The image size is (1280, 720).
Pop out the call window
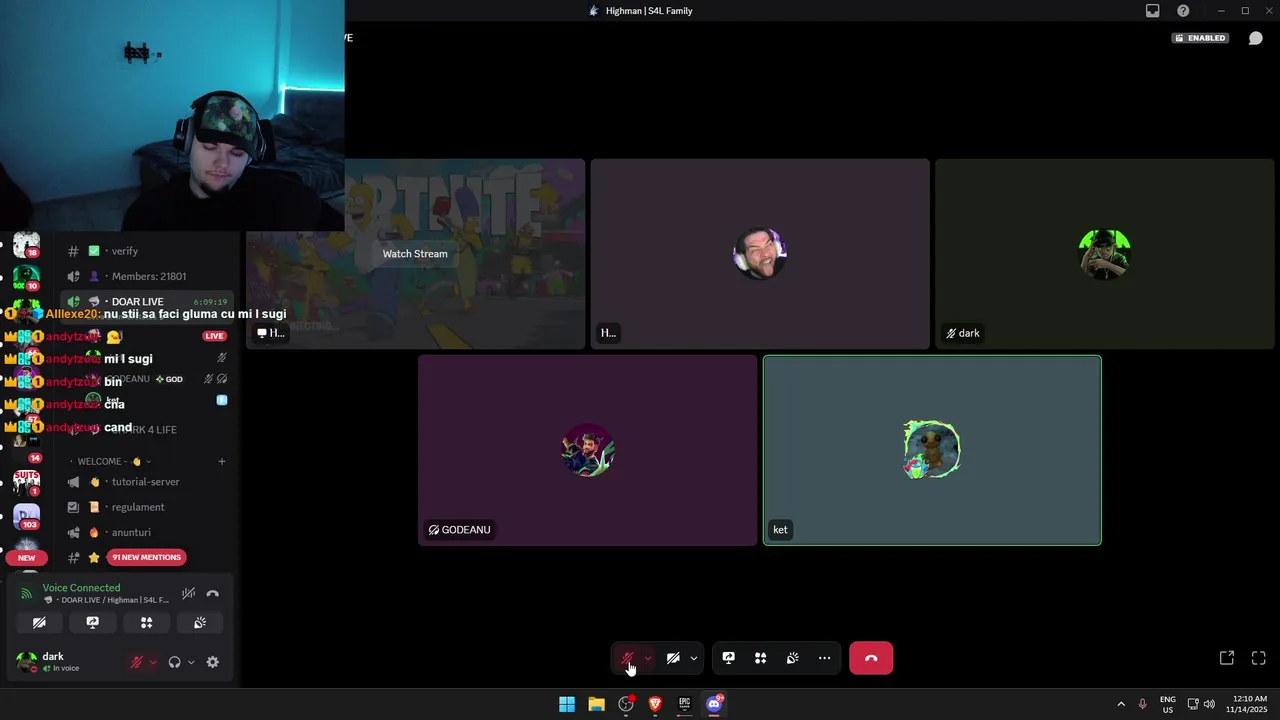[x=1227, y=658]
